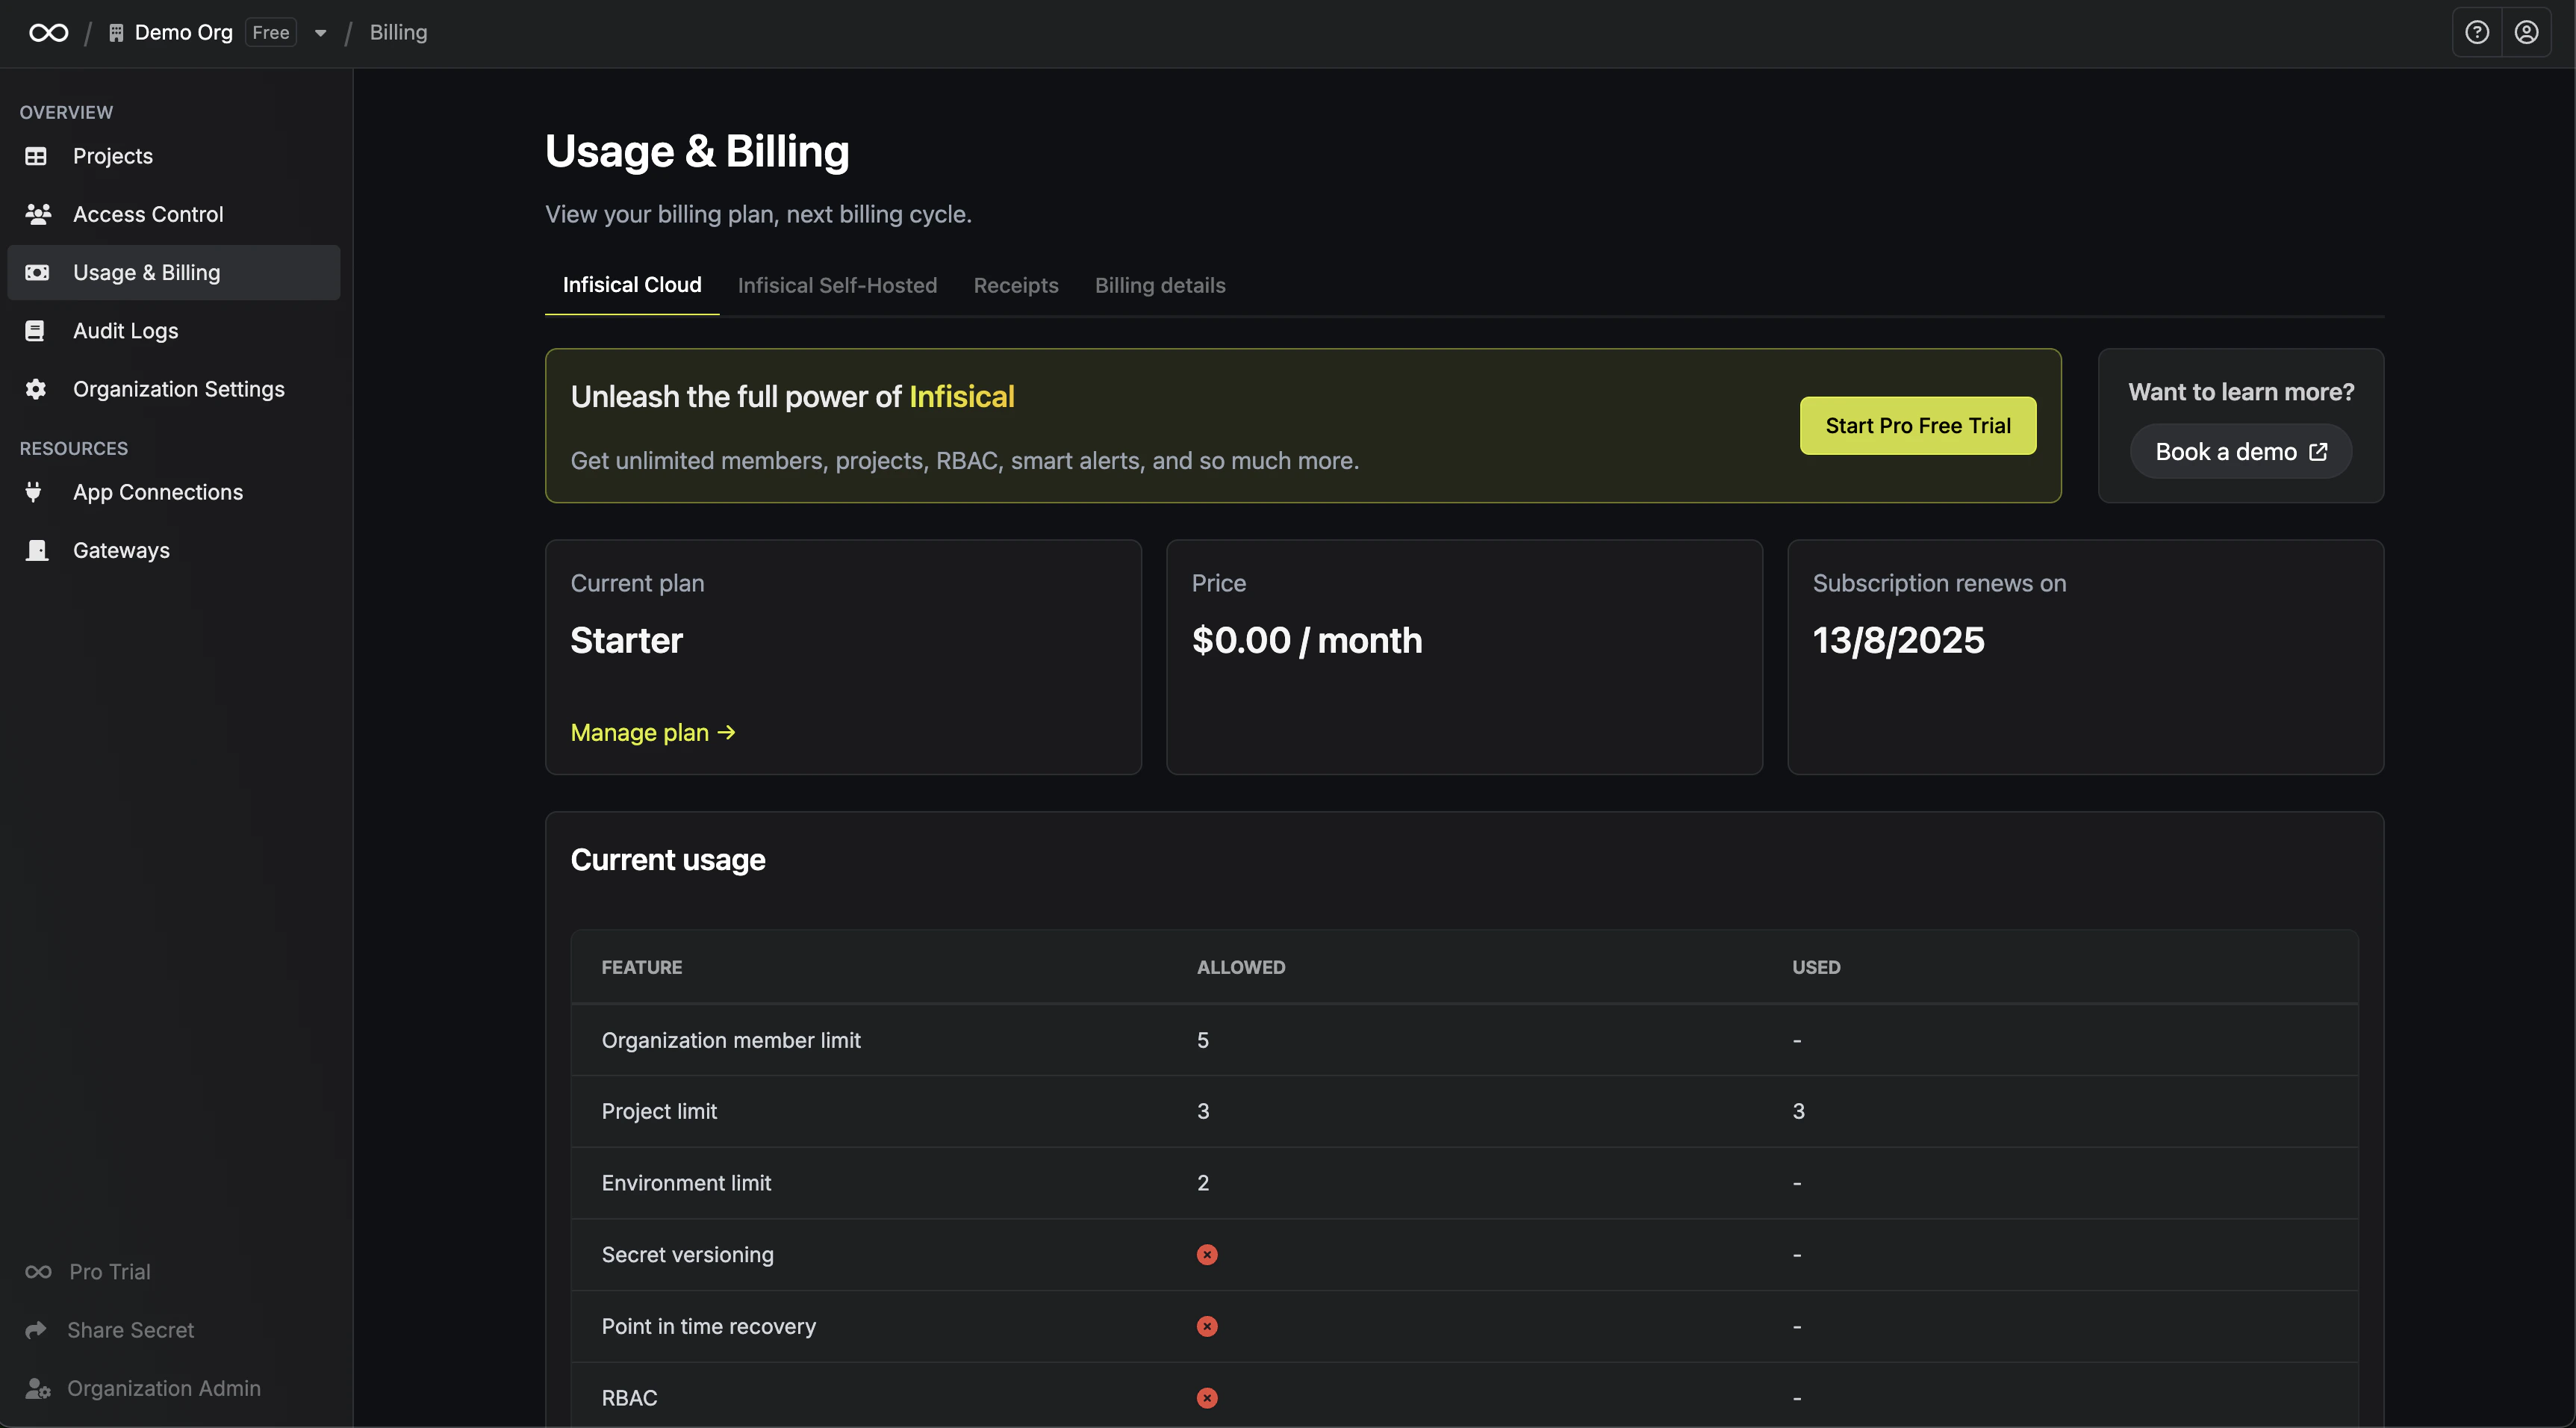Click the Demo Org building icon
Viewport: 2576px width, 1428px height.
click(116, 33)
